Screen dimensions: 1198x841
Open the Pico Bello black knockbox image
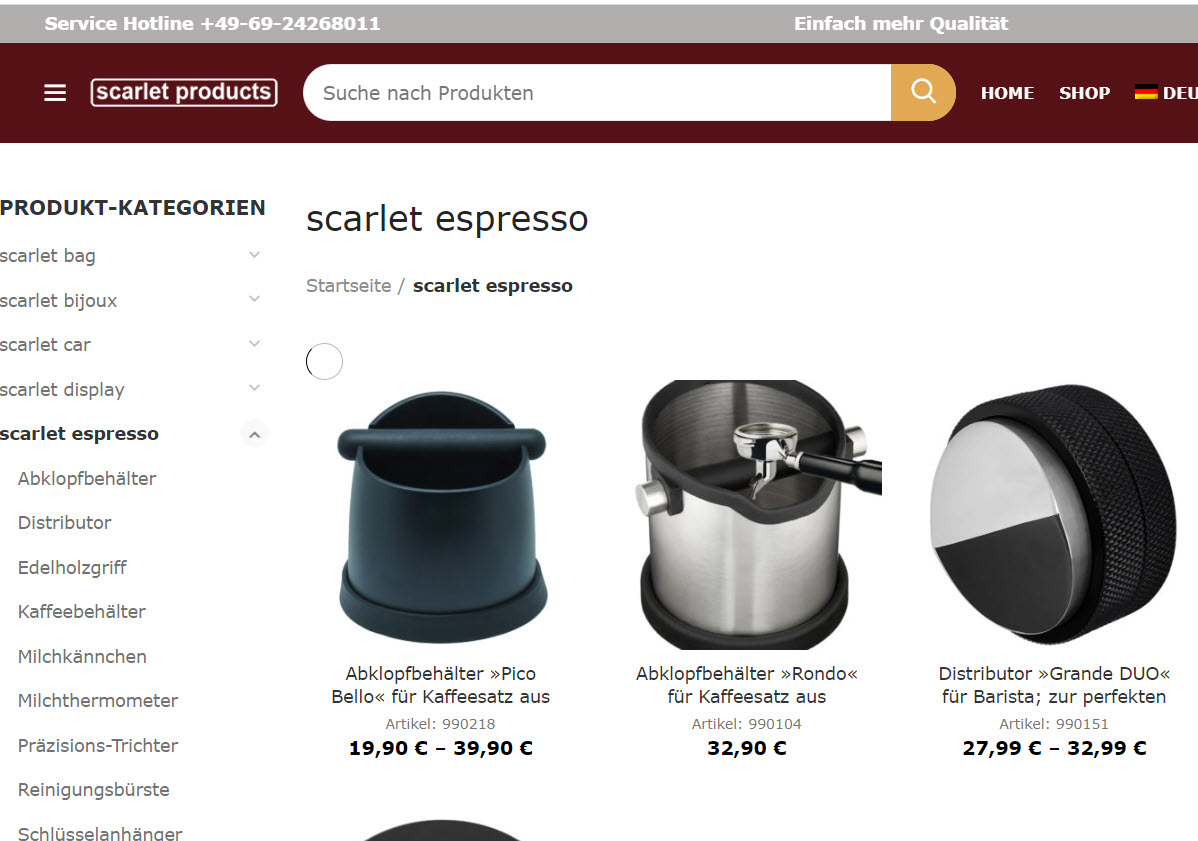coord(441,515)
